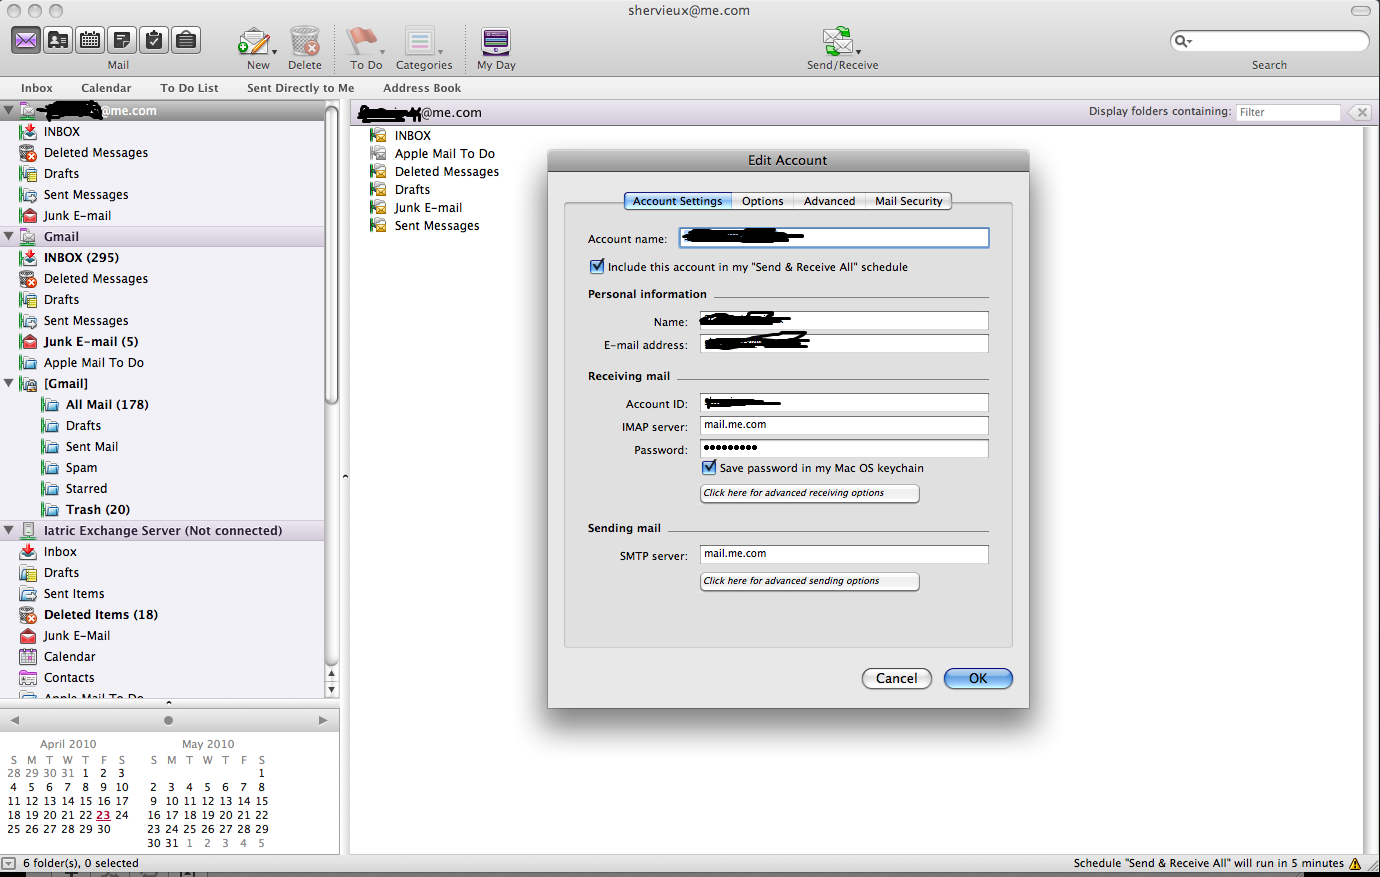The height and width of the screenshot is (877, 1380).
Task: Toggle Save password in keychain checkbox
Action: coord(709,467)
